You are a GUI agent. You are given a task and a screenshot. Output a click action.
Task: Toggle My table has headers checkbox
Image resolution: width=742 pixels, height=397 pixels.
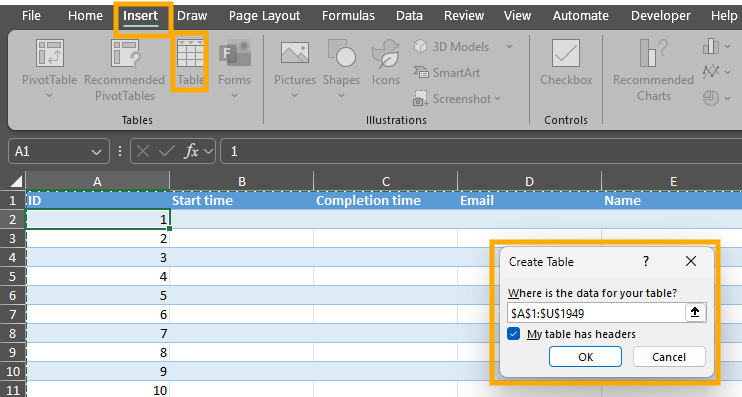[x=513, y=334]
